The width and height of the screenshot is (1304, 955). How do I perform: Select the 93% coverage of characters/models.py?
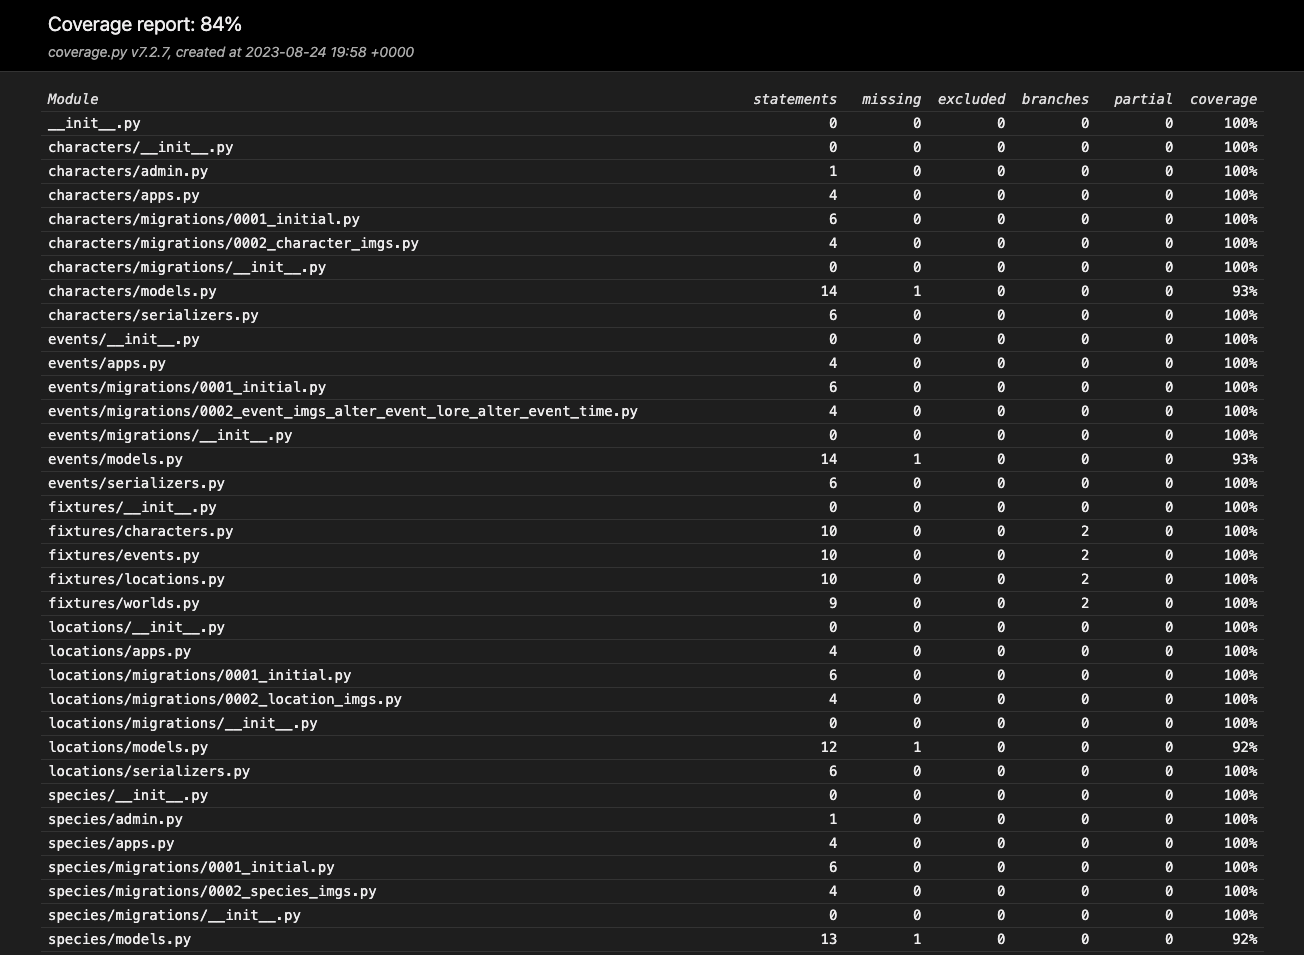coord(1244,291)
